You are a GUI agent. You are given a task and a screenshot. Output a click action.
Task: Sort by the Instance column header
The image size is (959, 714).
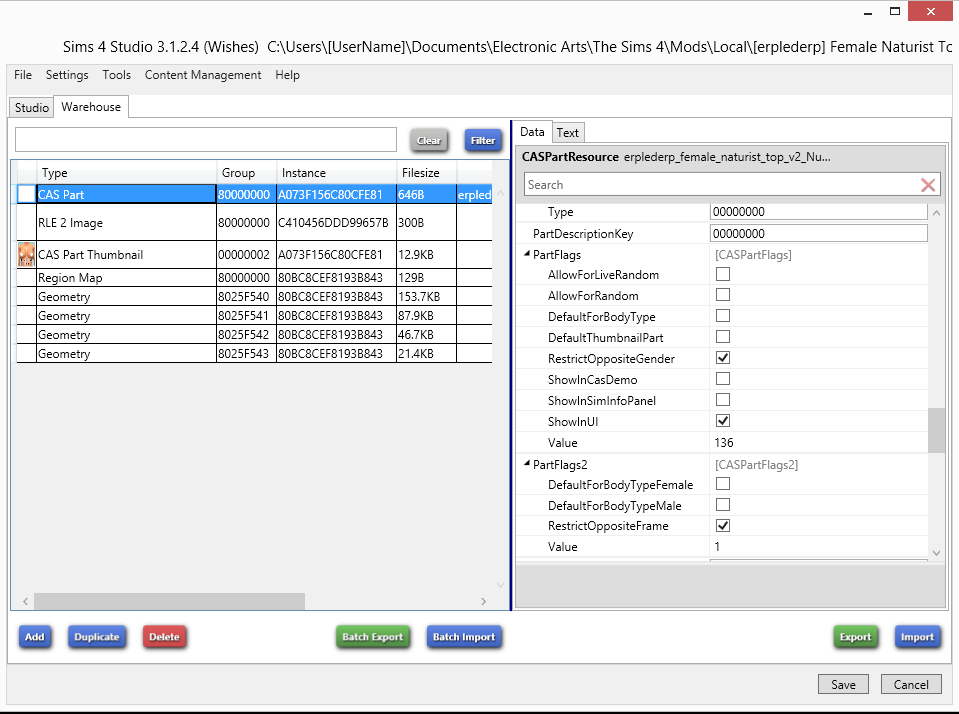coord(336,173)
